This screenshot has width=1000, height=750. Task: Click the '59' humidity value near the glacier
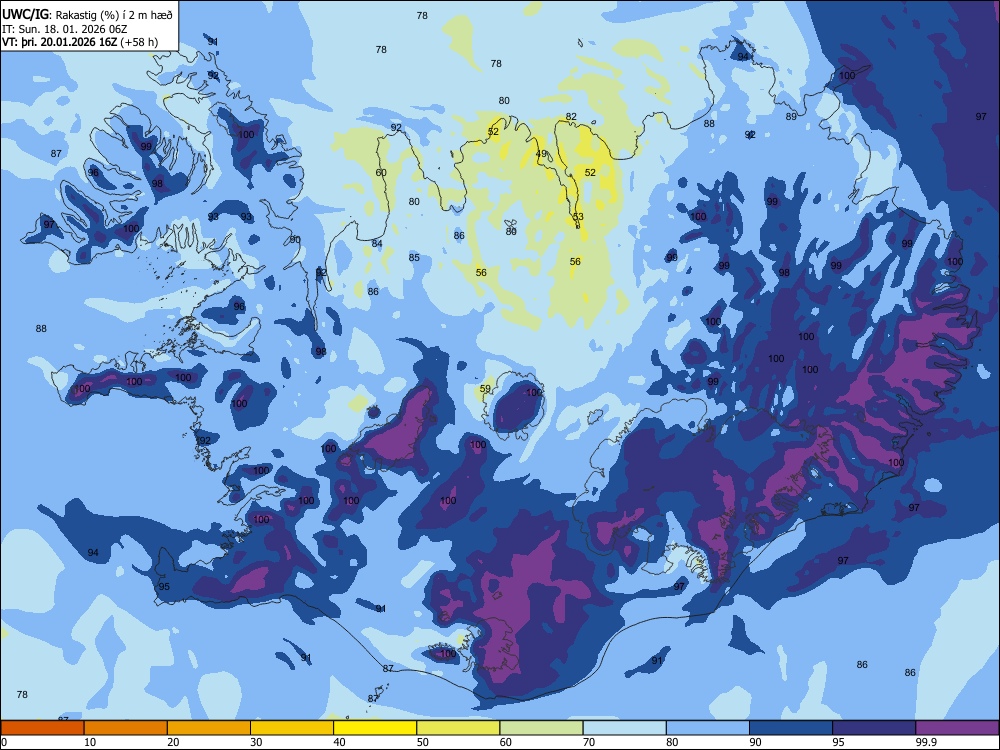485,388
